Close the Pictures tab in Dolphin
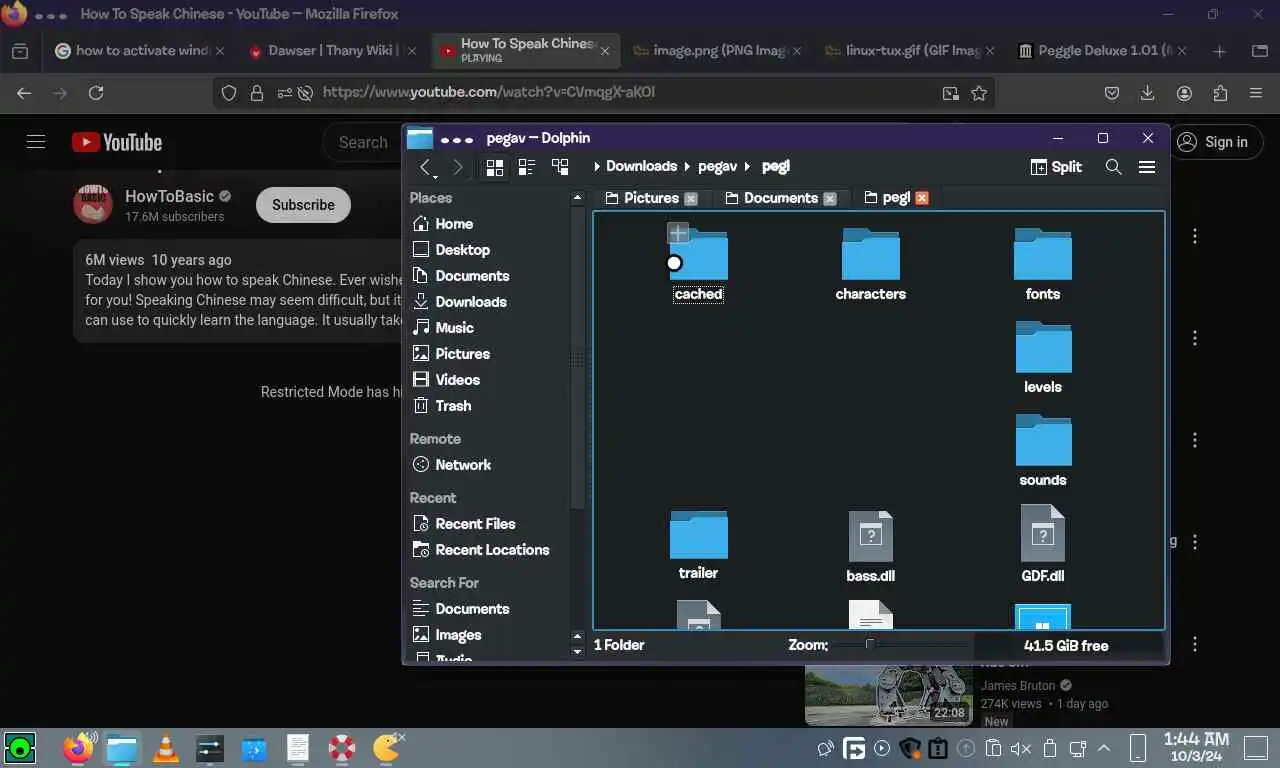This screenshot has width=1280, height=768. [x=691, y=198]
